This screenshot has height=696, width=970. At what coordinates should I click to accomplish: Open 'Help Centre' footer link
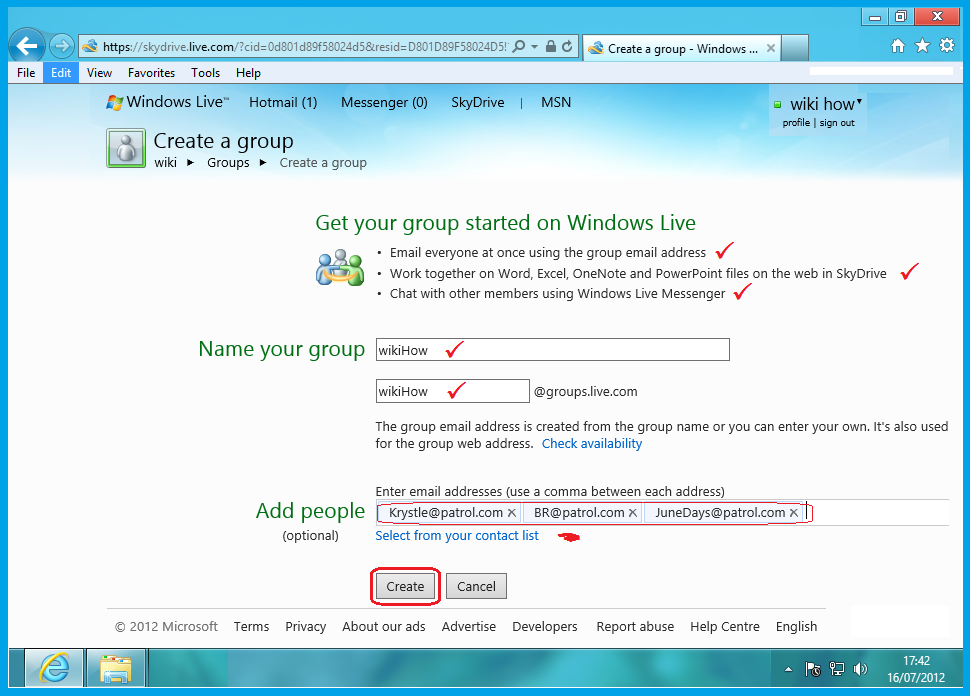click(725, 627)
